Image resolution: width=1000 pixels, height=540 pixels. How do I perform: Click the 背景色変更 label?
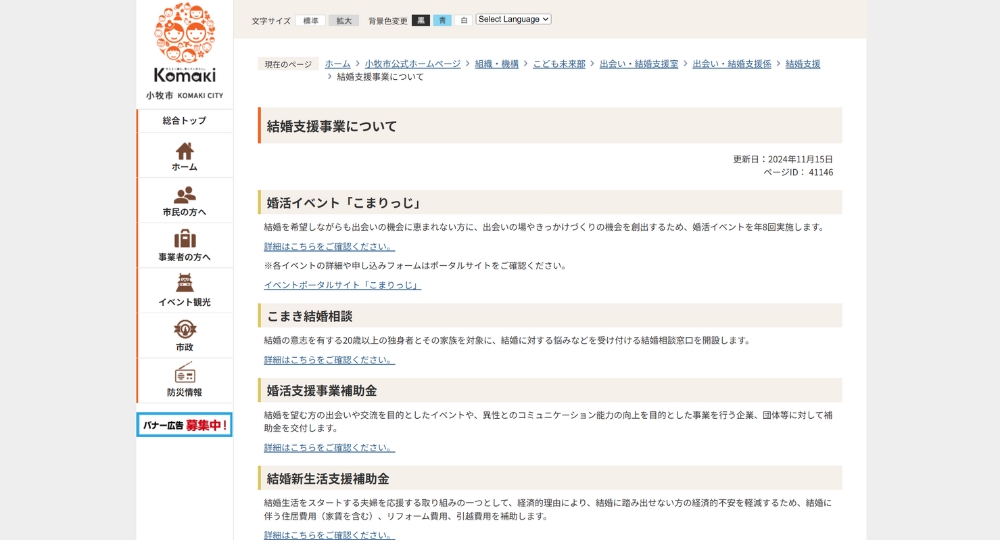tap(388, 21)
